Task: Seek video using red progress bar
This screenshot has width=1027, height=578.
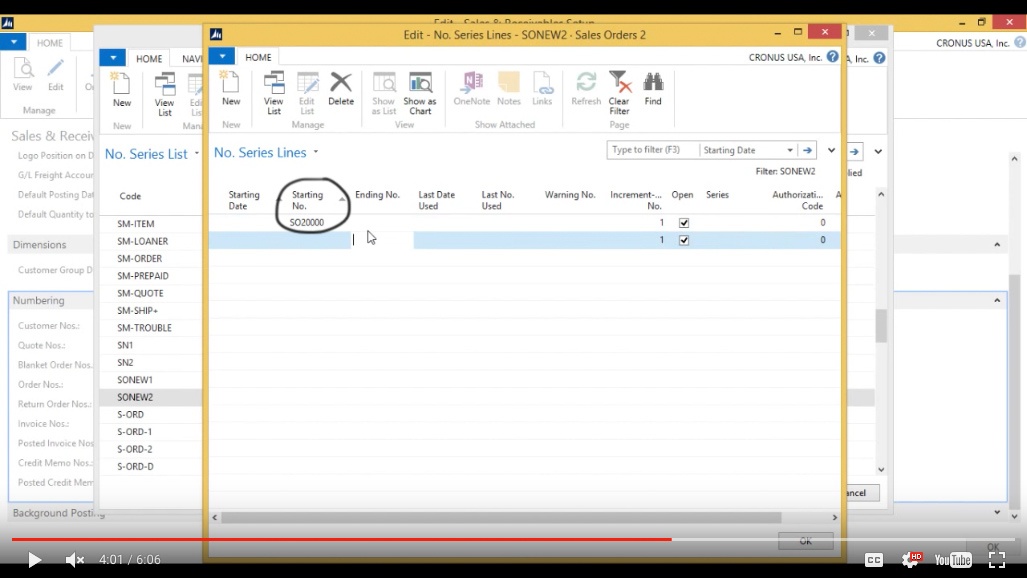Action: coord(341,539)
